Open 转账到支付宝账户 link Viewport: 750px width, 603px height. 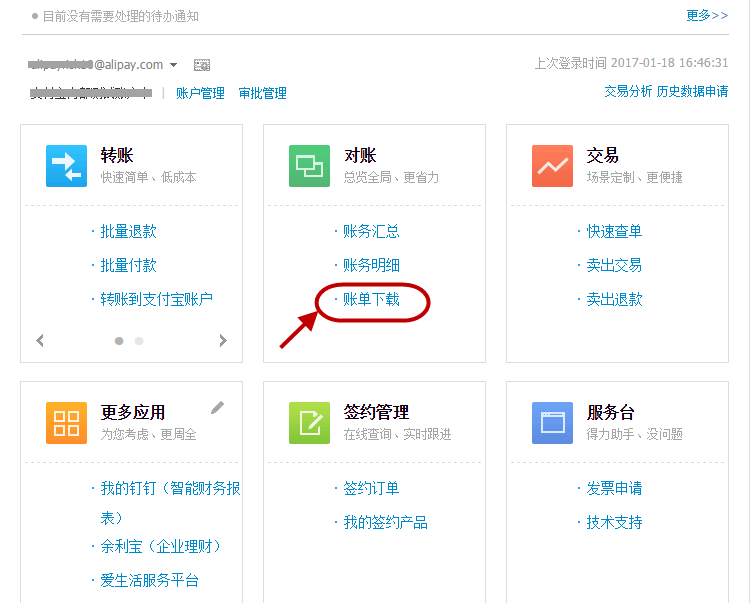coord(156,299)
